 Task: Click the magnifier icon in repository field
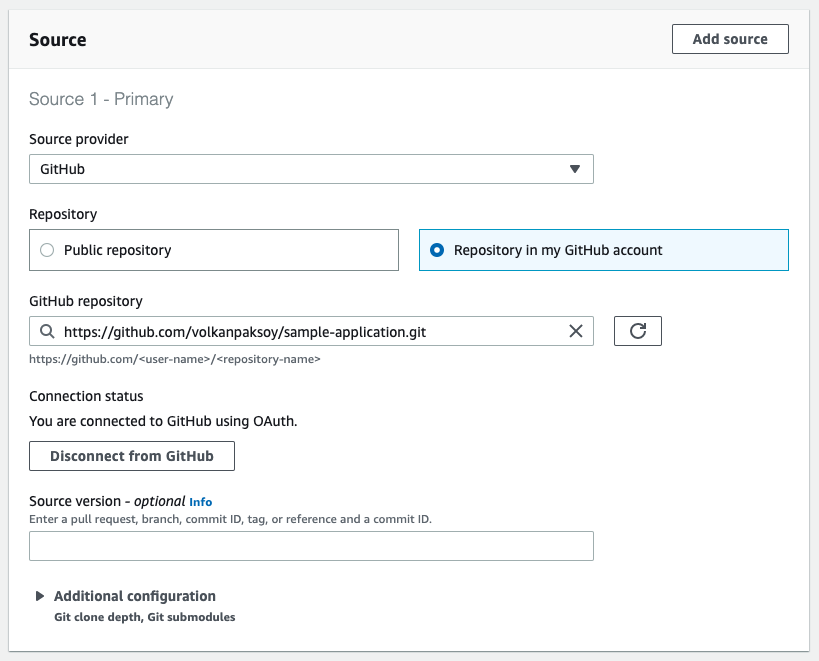click(47, 331)
